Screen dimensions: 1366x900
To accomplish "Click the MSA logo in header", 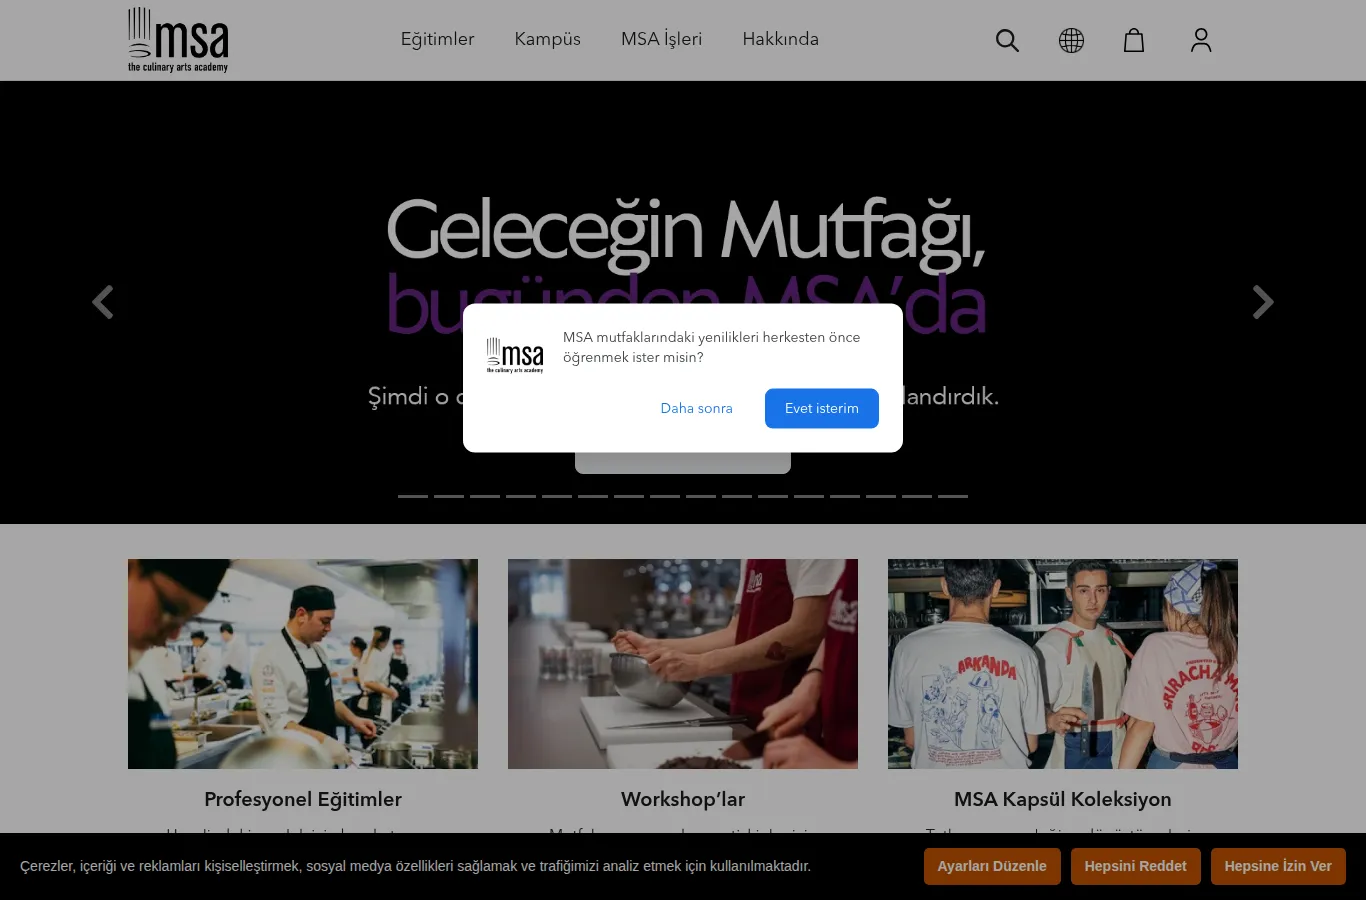I will [178, 40].
